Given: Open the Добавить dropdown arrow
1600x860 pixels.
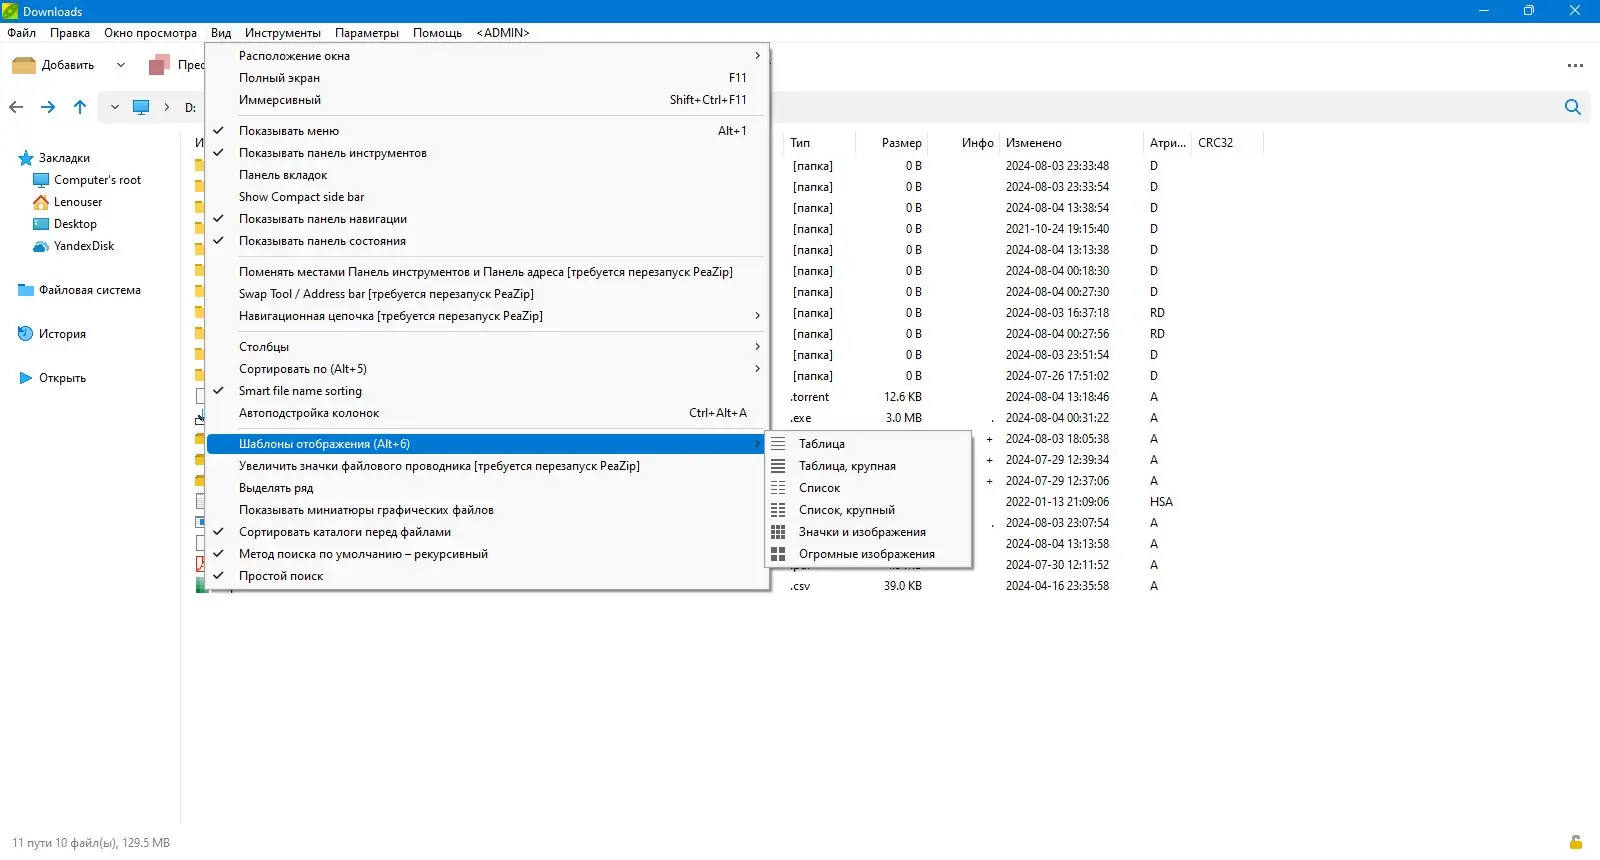Looking at the screenshot, I should point(121,65).
